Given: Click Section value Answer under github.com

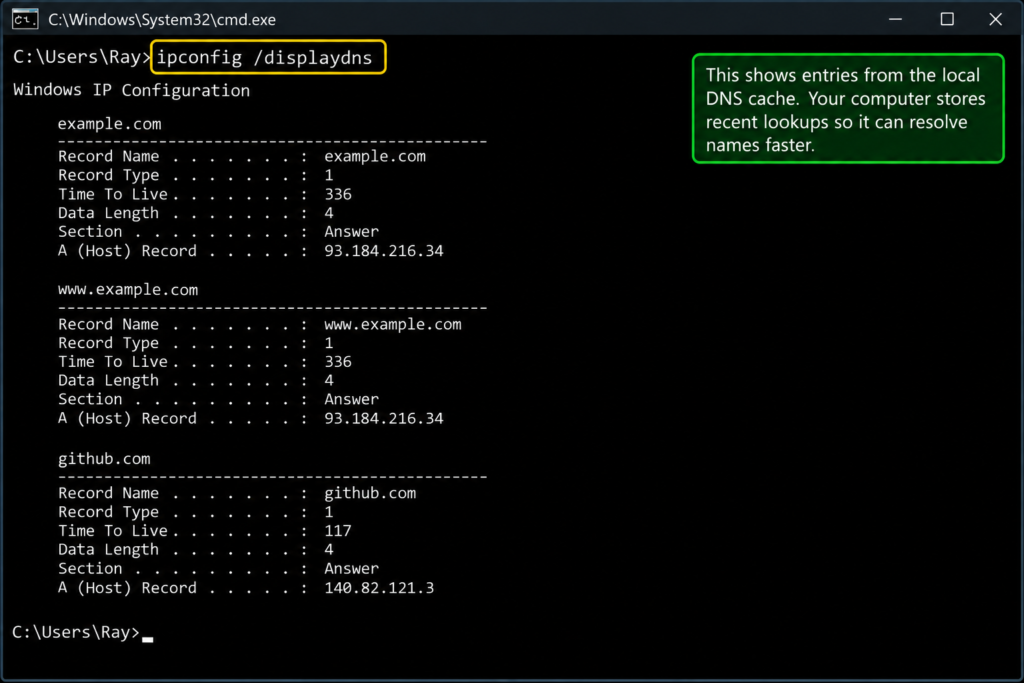Looking at the screenshot, I should 351,569.
